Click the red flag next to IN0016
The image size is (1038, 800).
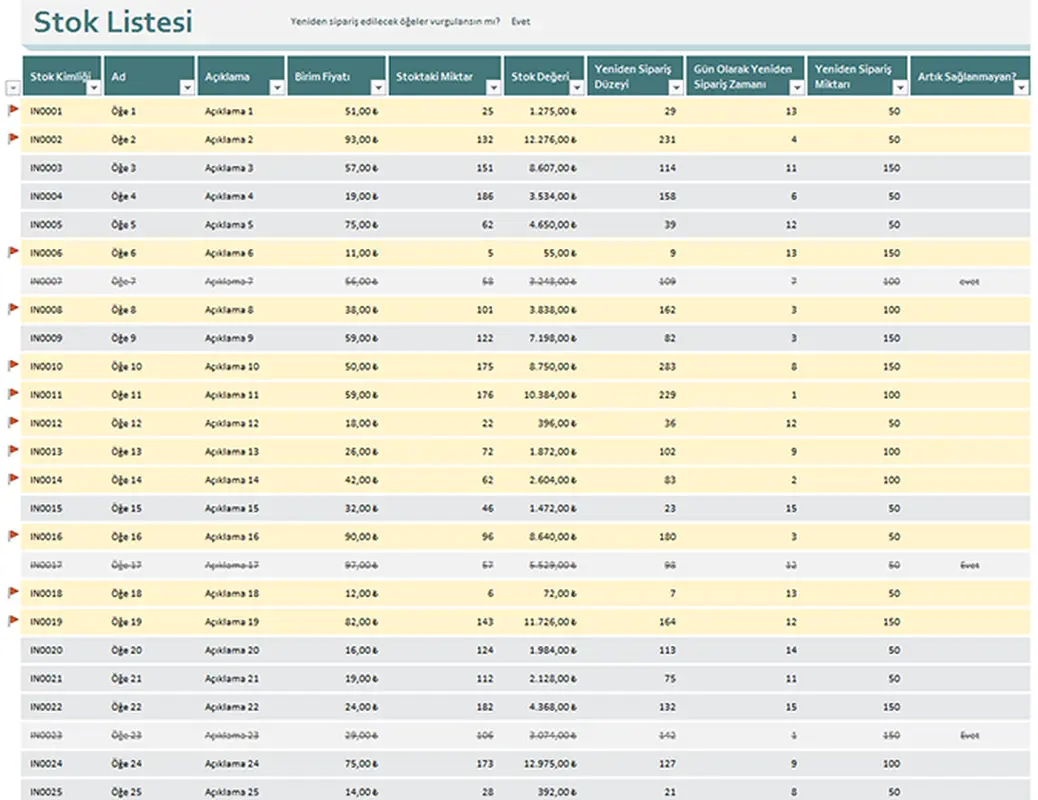(14, 536)
